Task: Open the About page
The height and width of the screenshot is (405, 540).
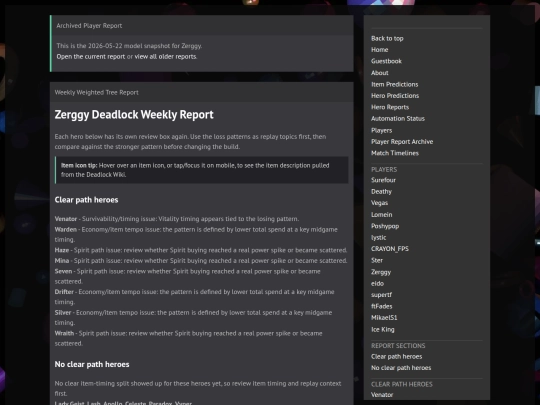Action: [380, 73]
